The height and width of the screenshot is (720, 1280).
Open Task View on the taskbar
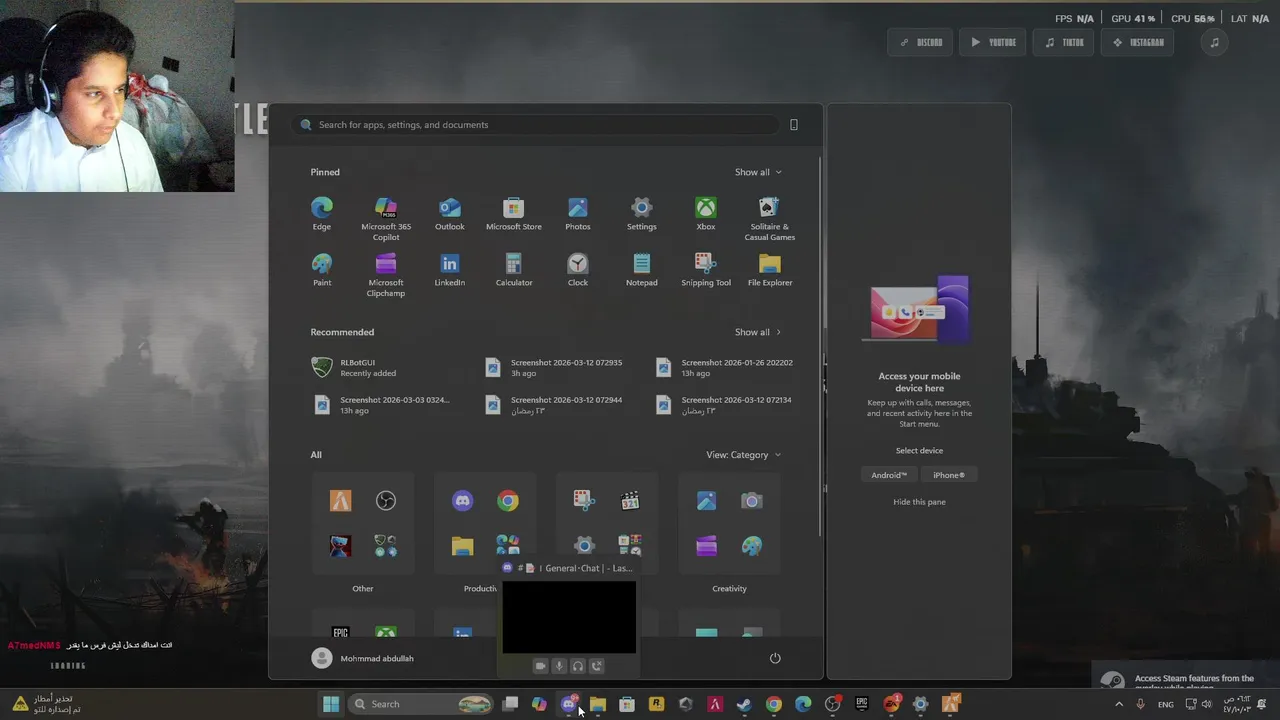pyautogui.click(x=510, y=704)
